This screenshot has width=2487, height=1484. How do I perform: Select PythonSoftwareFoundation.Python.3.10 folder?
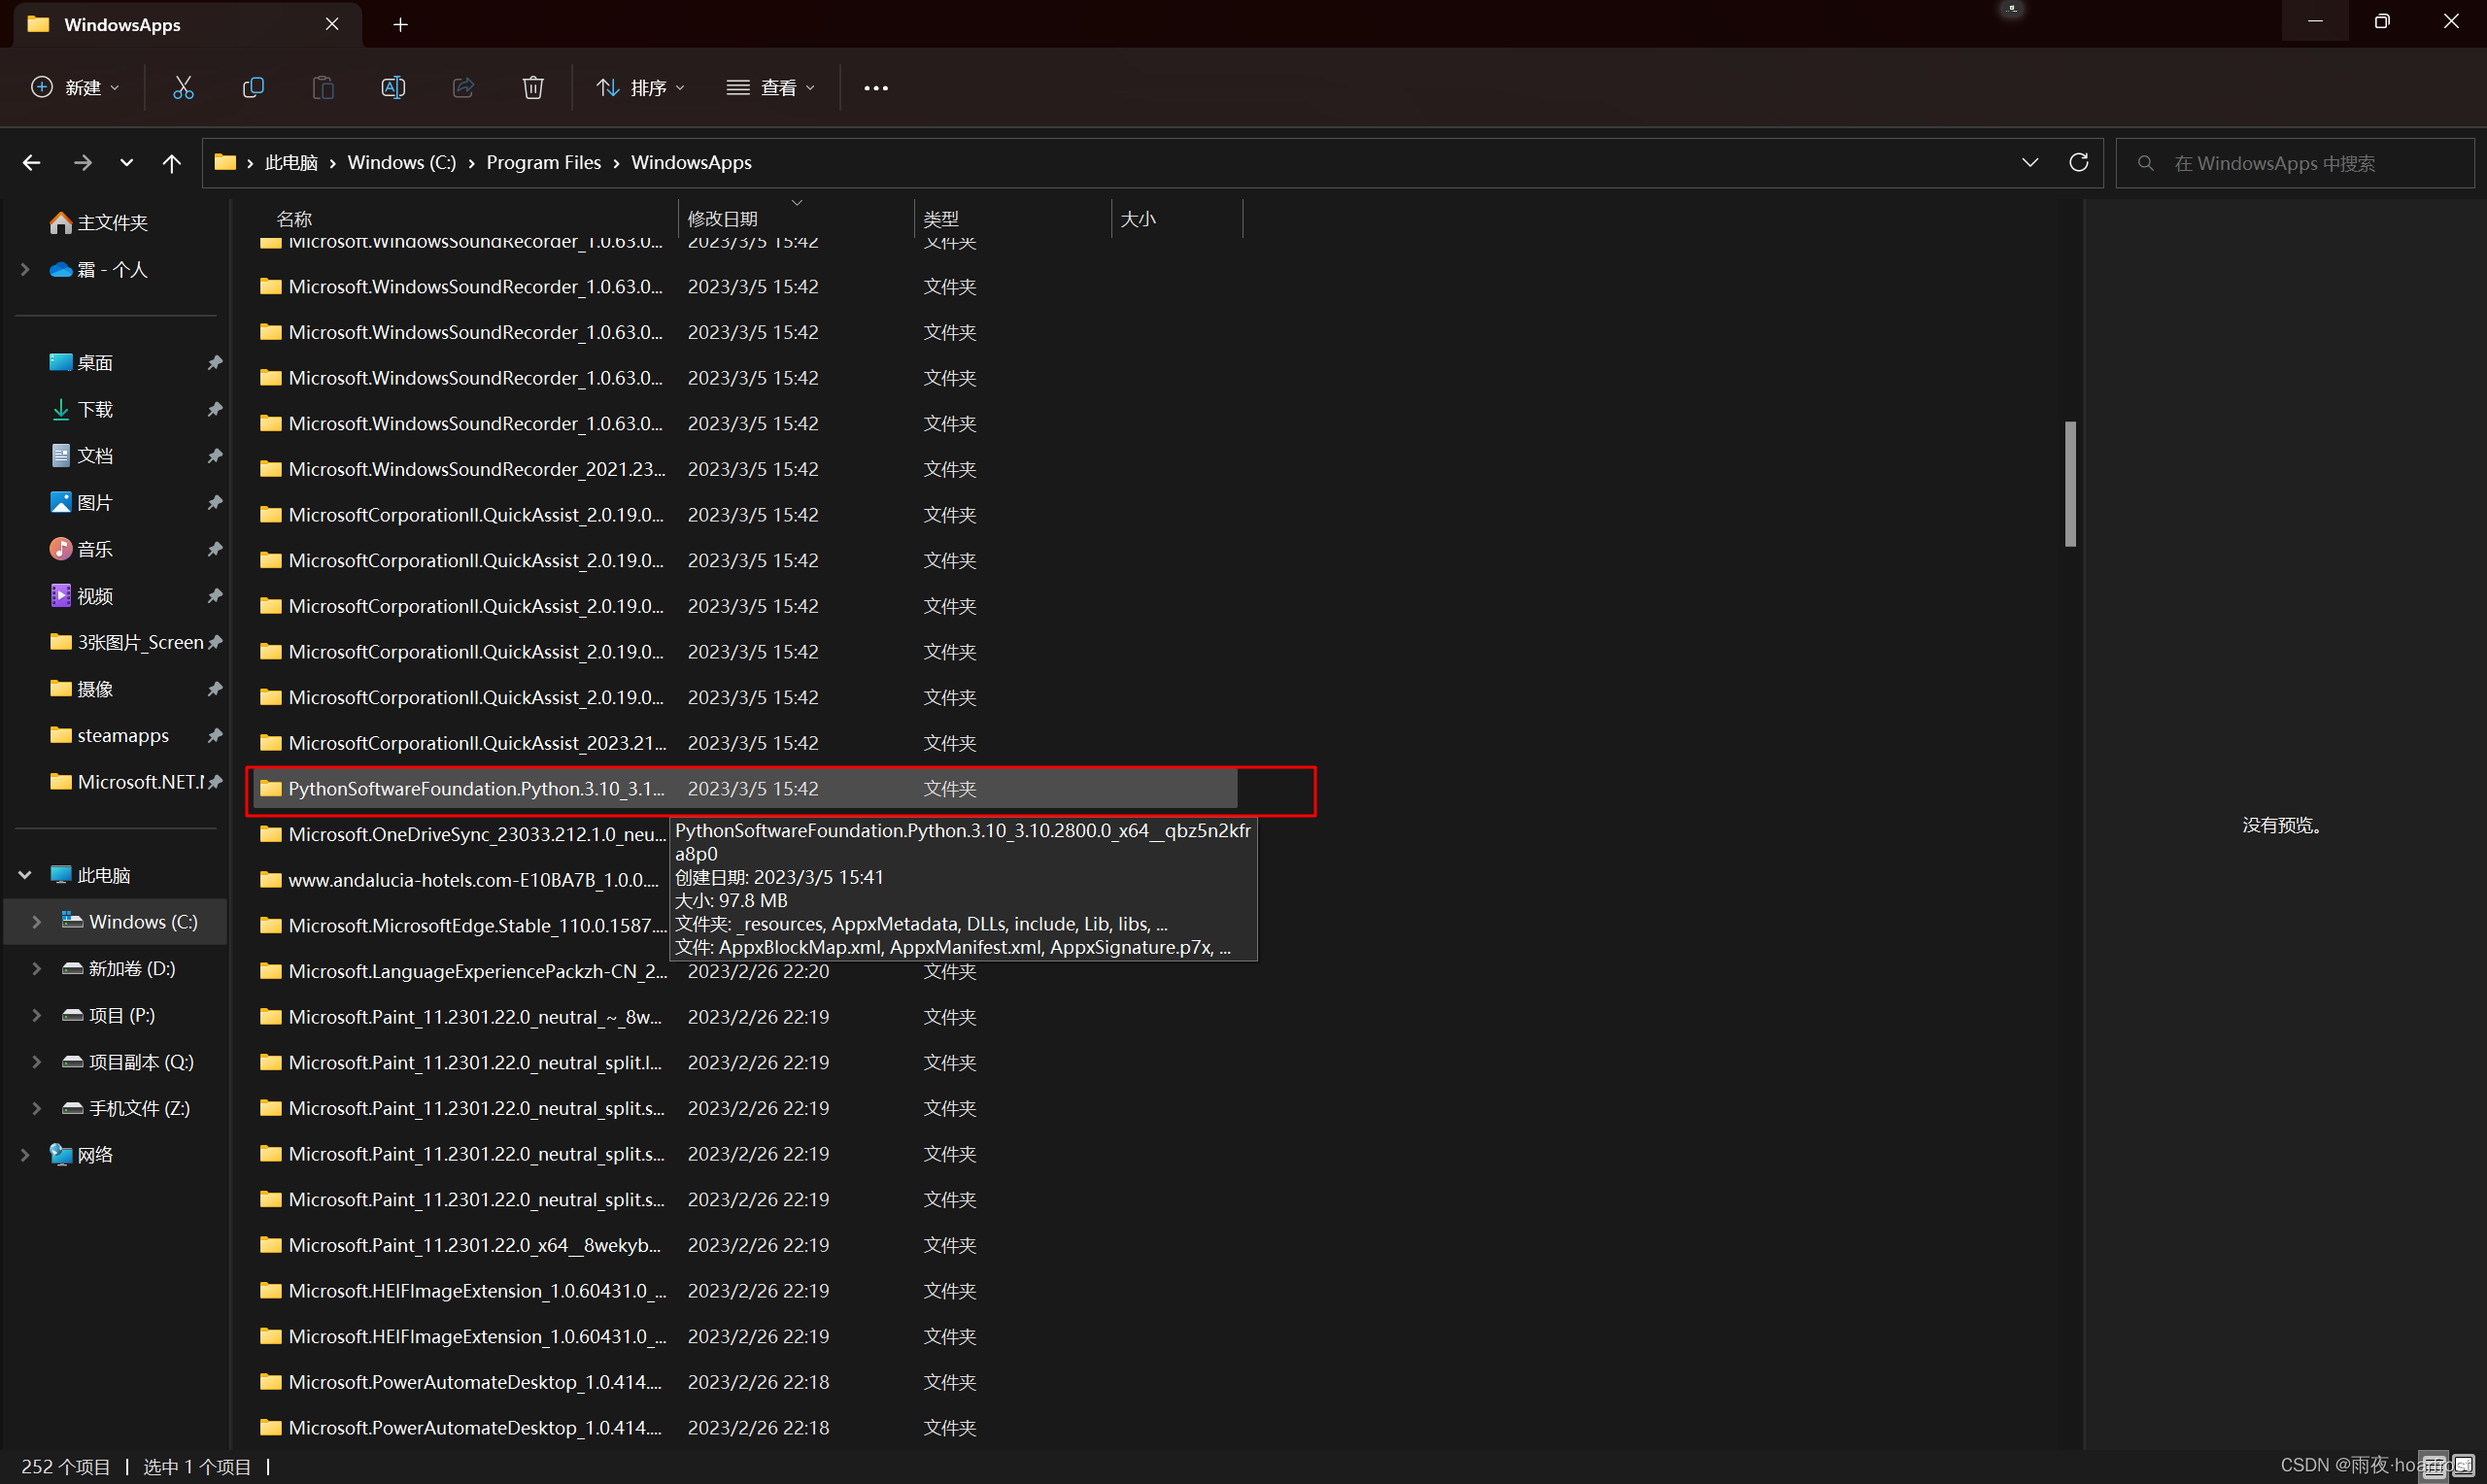tap(745, 789)
